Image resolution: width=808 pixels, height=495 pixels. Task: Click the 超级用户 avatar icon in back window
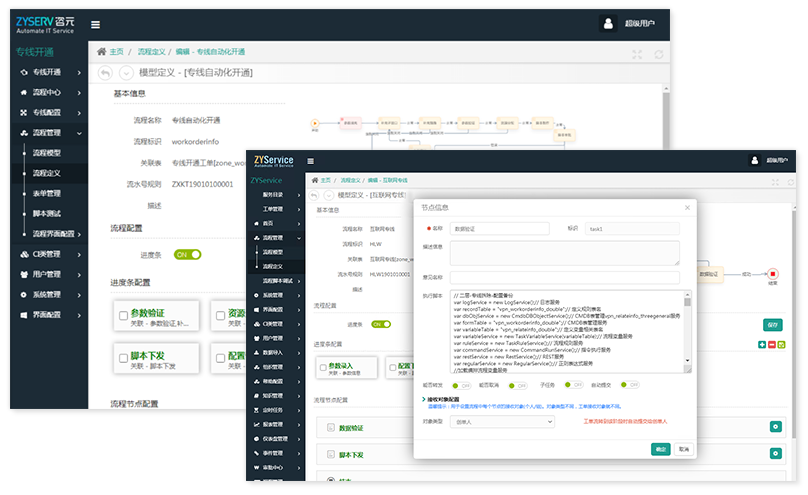608,24
